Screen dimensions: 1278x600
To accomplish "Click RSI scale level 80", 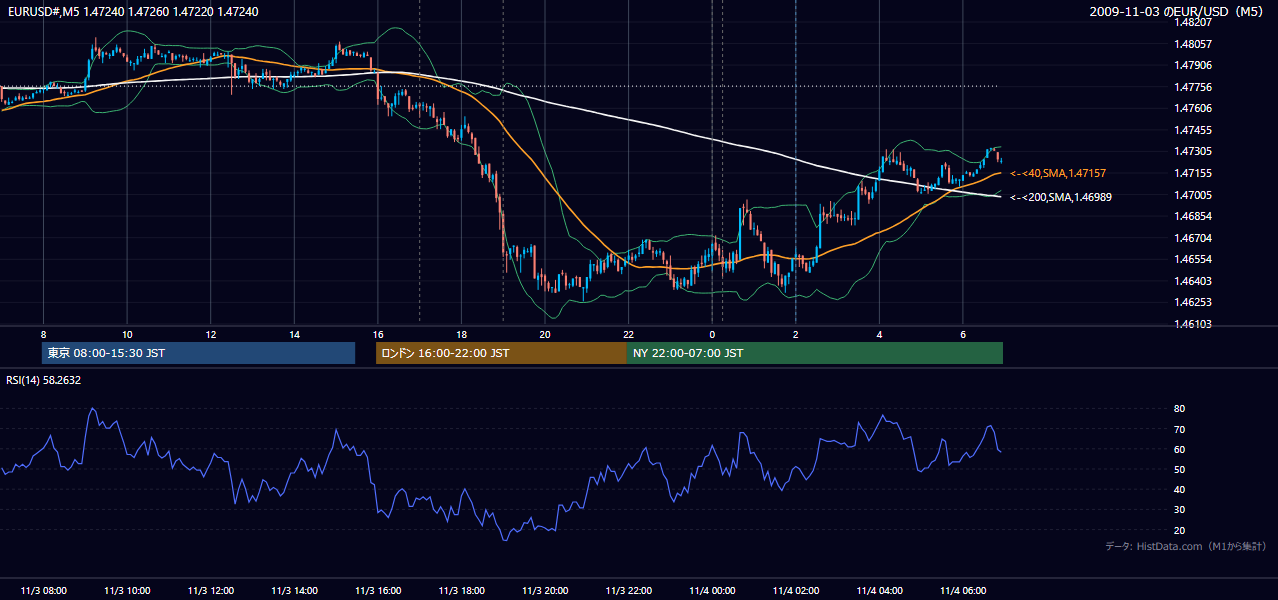I will coord(1180,409).
